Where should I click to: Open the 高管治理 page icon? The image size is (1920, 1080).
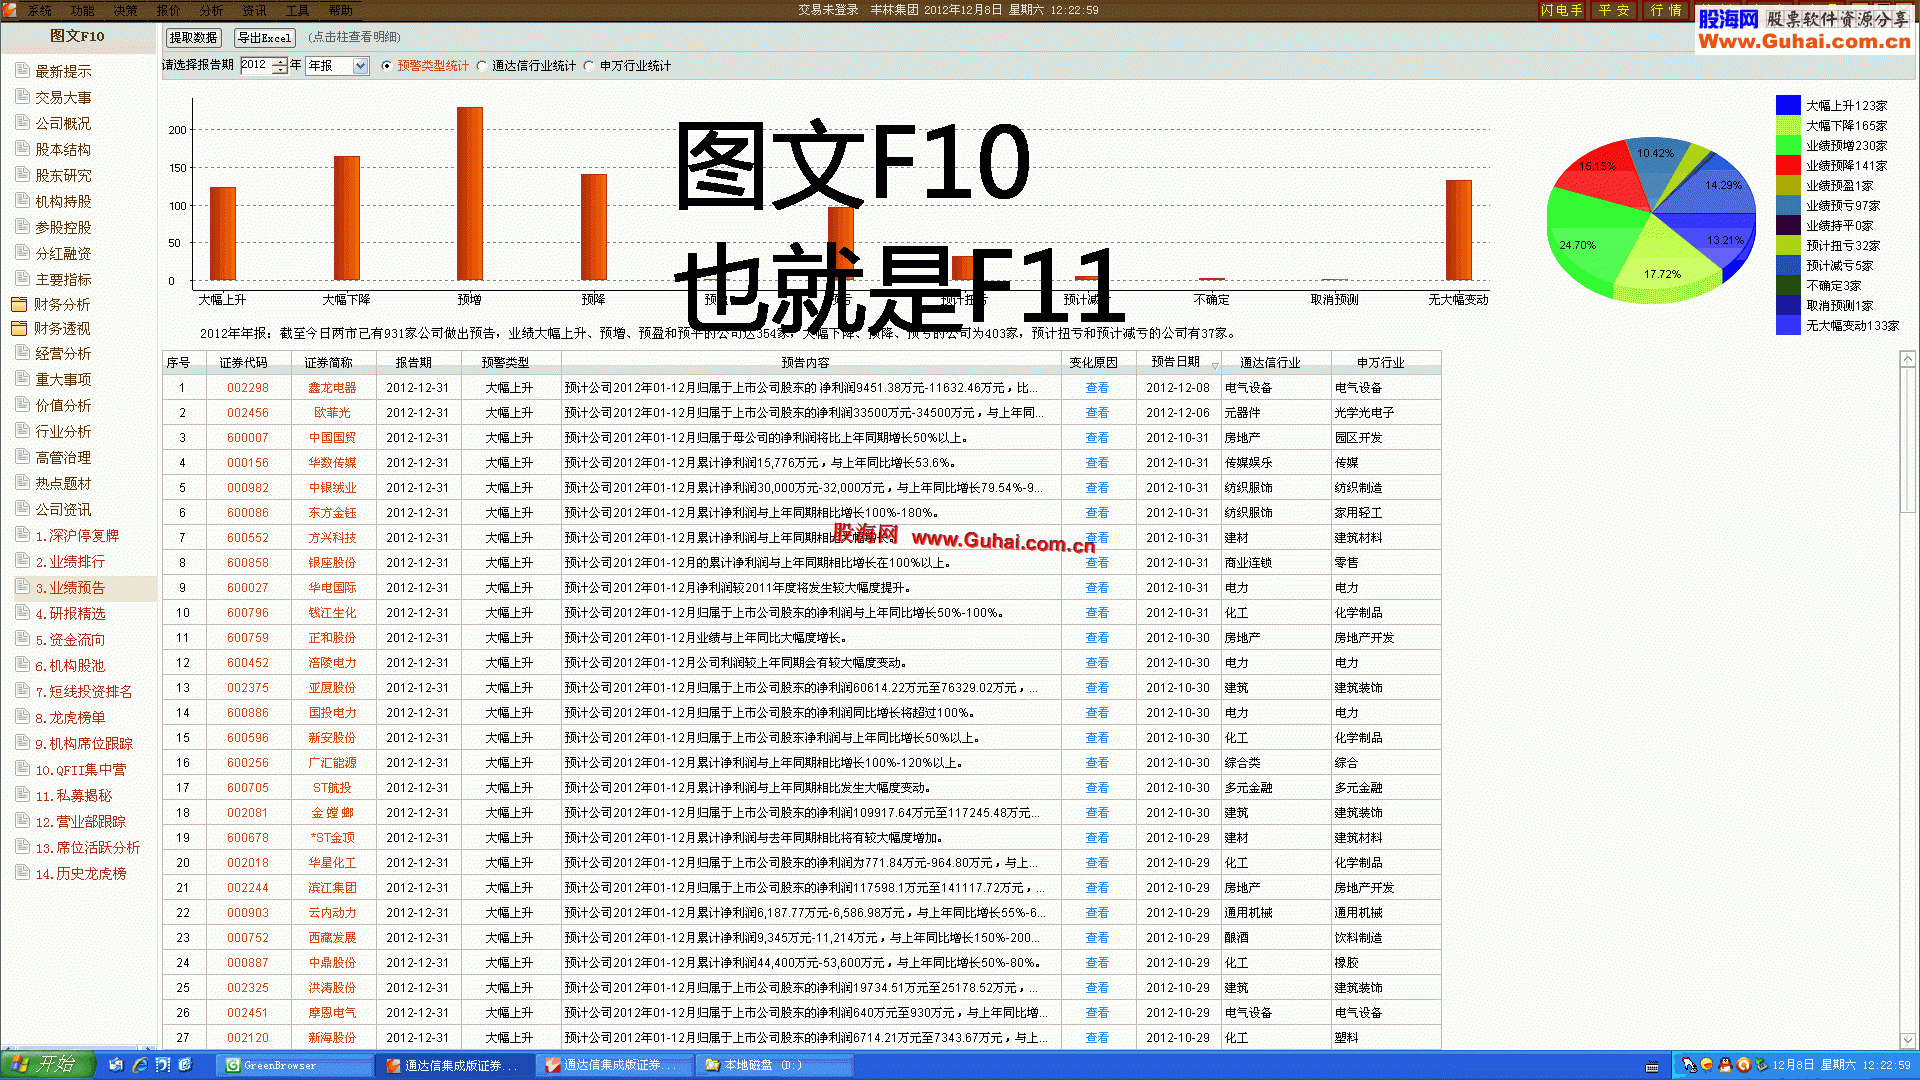(x=22, y=456)
